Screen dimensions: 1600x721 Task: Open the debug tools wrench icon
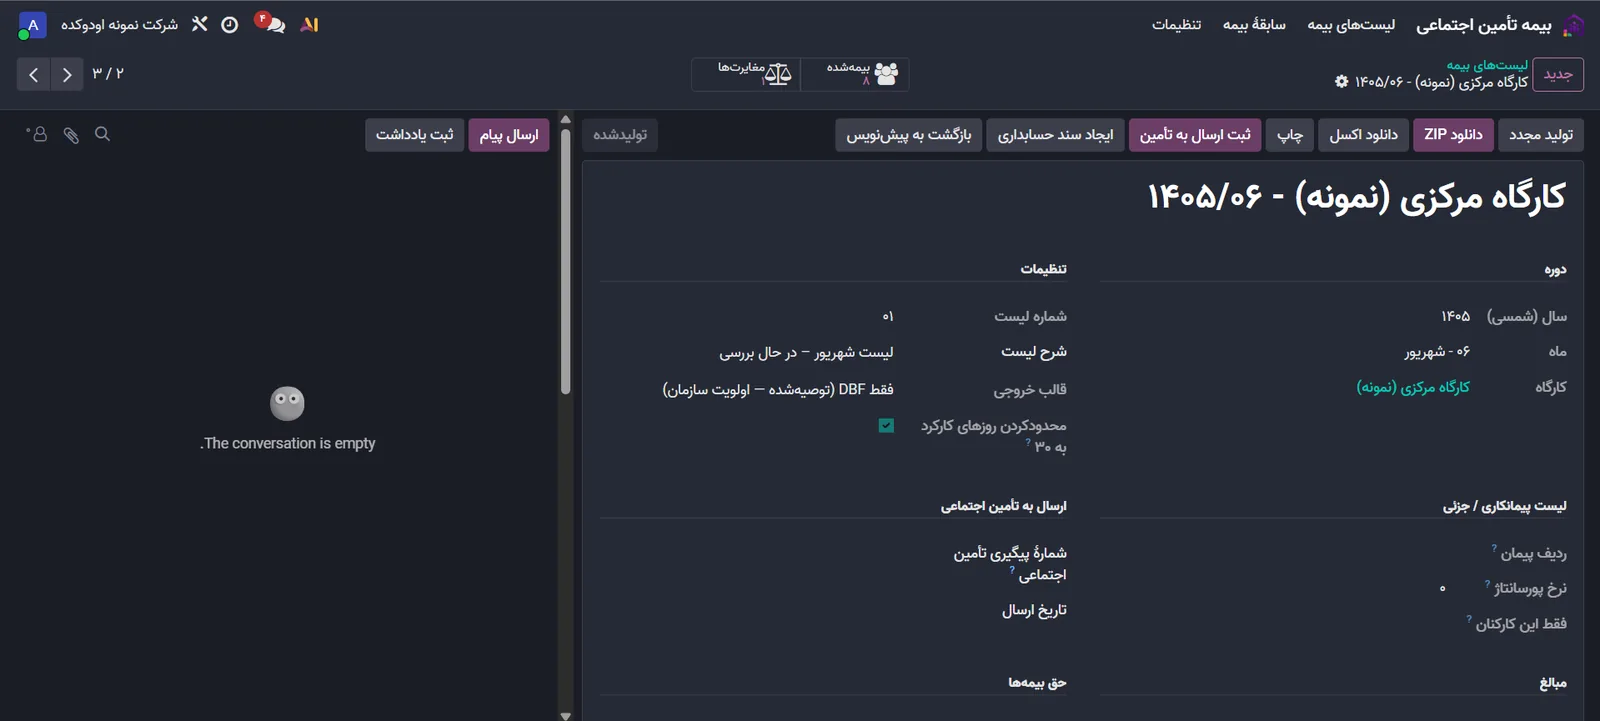point(200,25)
